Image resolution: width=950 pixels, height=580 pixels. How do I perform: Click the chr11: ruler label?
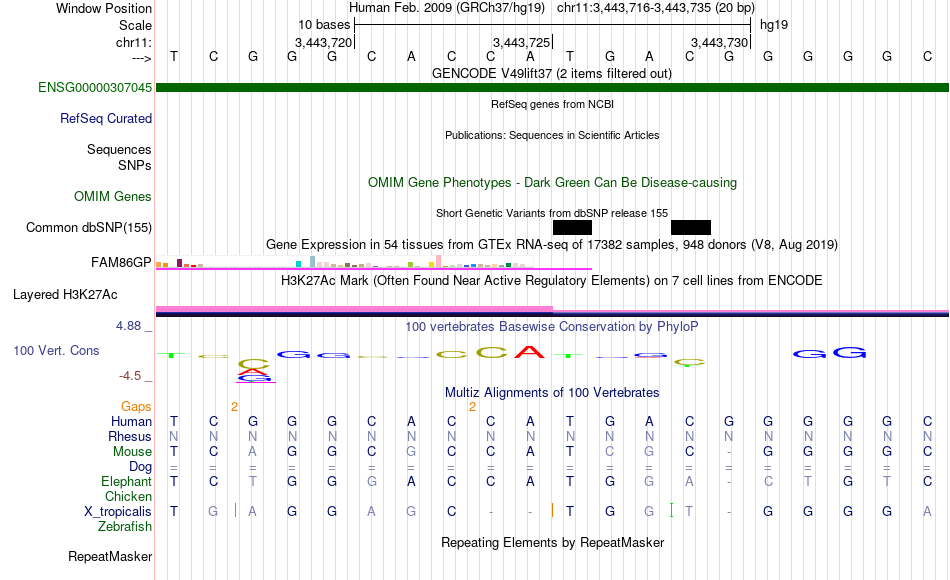(133, 42)
